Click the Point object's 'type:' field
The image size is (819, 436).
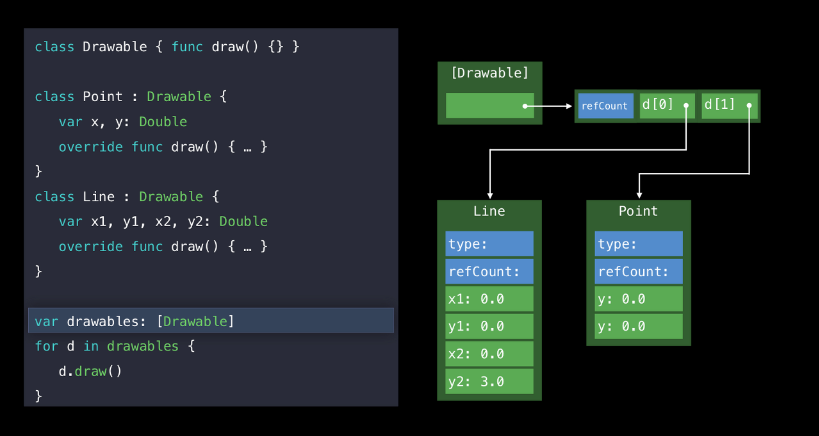(638, 244)
